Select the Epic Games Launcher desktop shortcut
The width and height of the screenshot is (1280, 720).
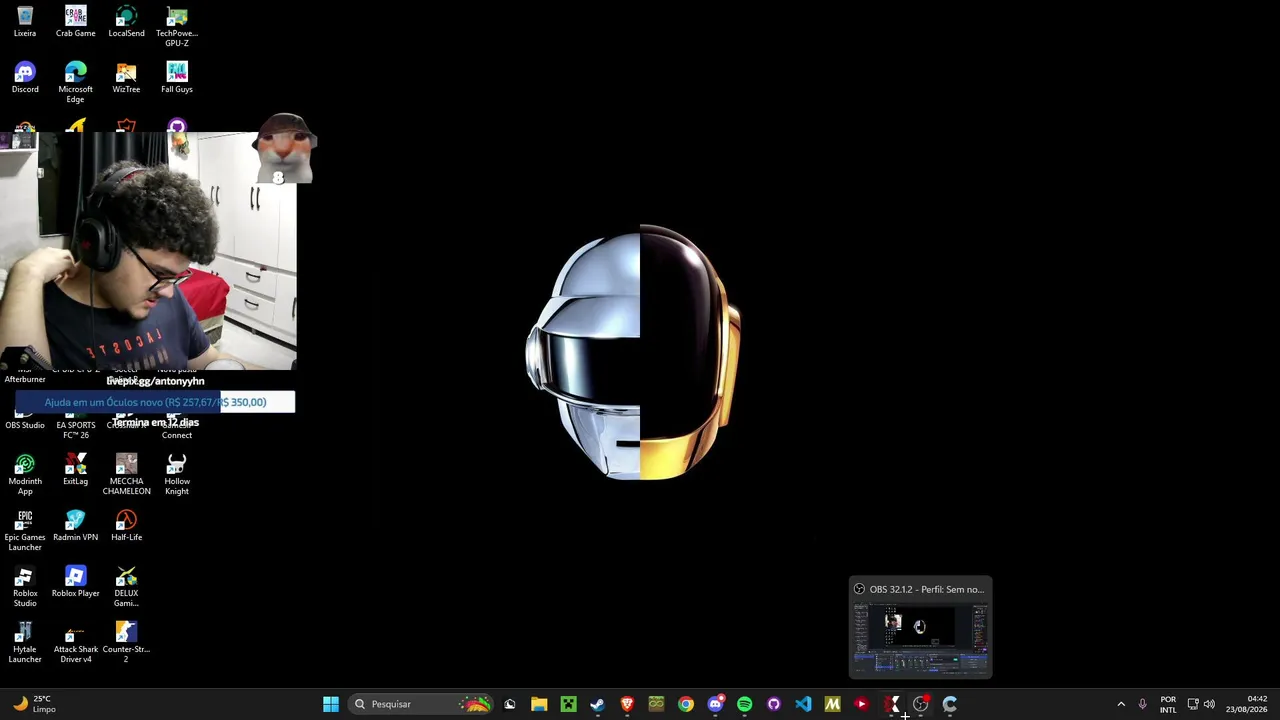(25, 531)
